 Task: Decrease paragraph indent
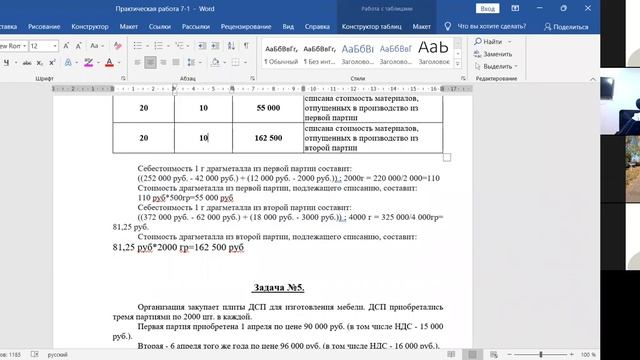[x=202, y=46]
